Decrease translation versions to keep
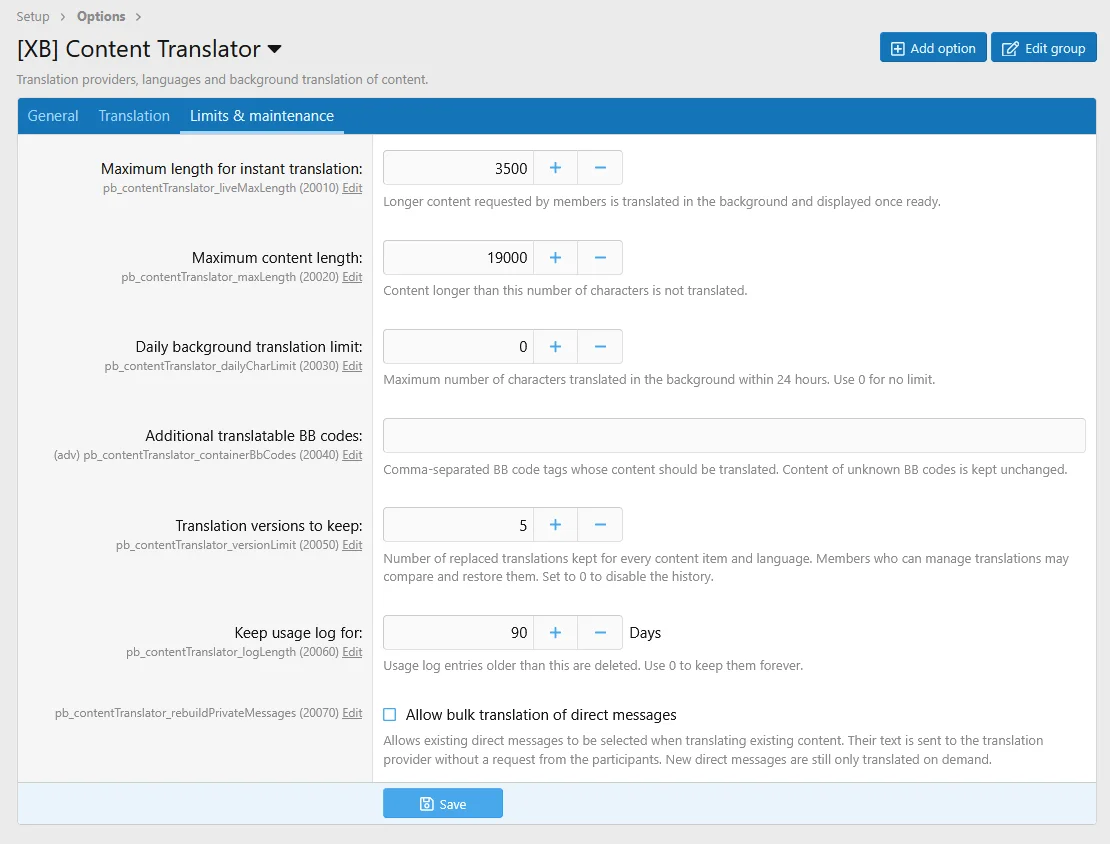This screenshot has width=1110, height=844. pos(600,525)
